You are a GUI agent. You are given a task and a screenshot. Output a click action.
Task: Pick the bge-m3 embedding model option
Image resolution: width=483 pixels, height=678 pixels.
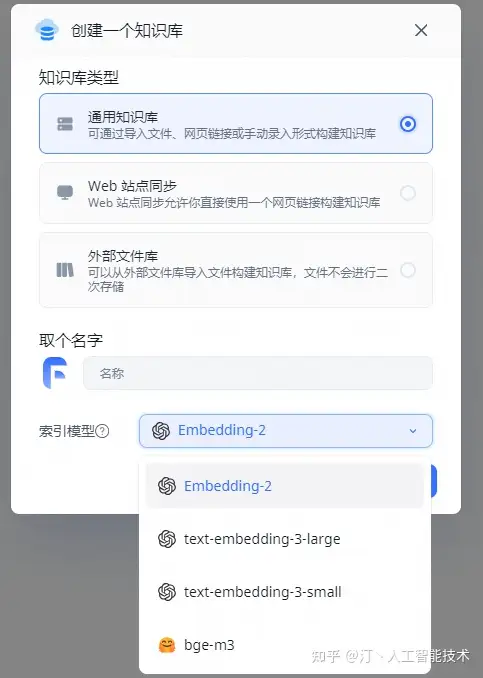tap(285, 645)
